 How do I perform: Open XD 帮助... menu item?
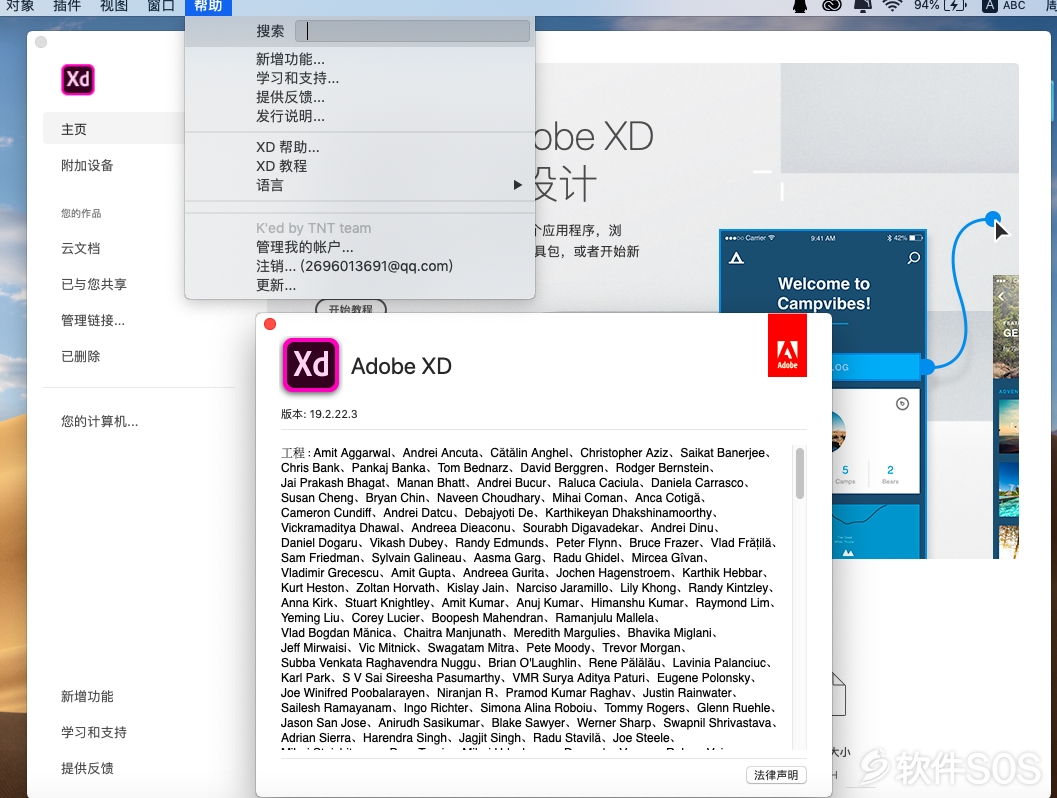tap(359, 147)
